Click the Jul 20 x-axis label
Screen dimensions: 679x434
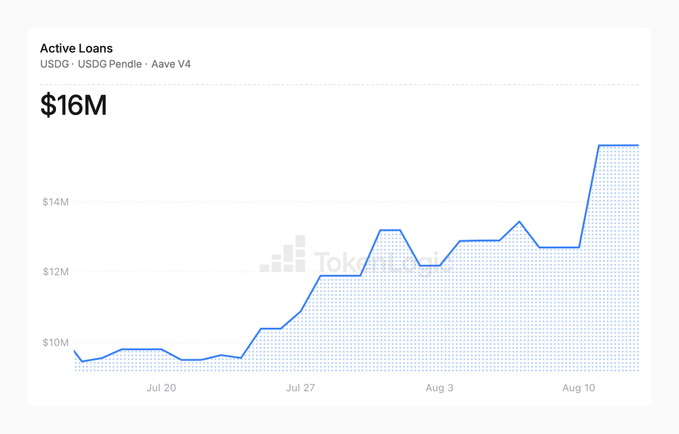point(161,388)
